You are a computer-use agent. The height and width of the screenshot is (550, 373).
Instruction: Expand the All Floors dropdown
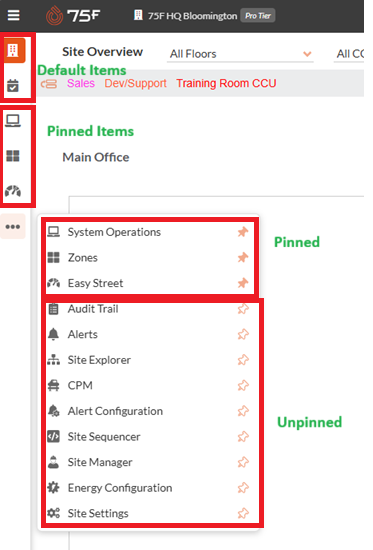[240, 54]
